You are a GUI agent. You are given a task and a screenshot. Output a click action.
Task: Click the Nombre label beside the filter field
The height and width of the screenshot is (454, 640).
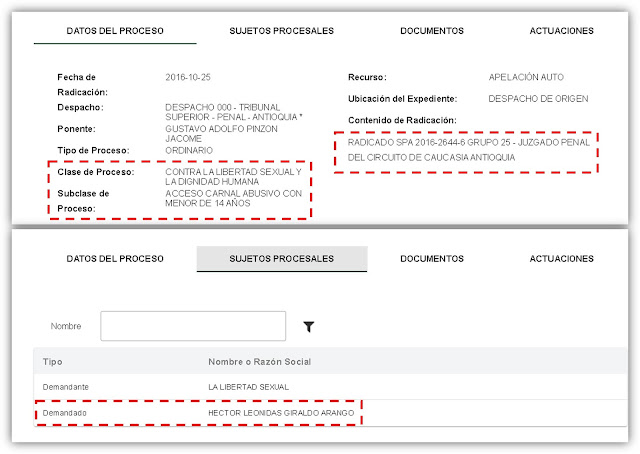[66, 326]
